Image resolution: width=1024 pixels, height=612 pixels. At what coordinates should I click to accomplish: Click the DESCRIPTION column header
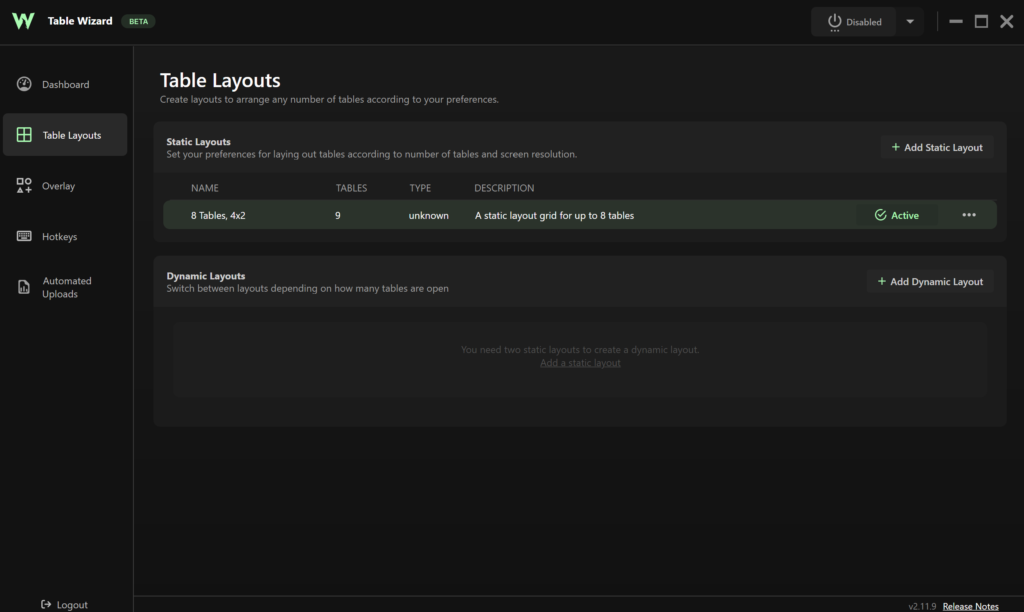(x=504, y=187)
